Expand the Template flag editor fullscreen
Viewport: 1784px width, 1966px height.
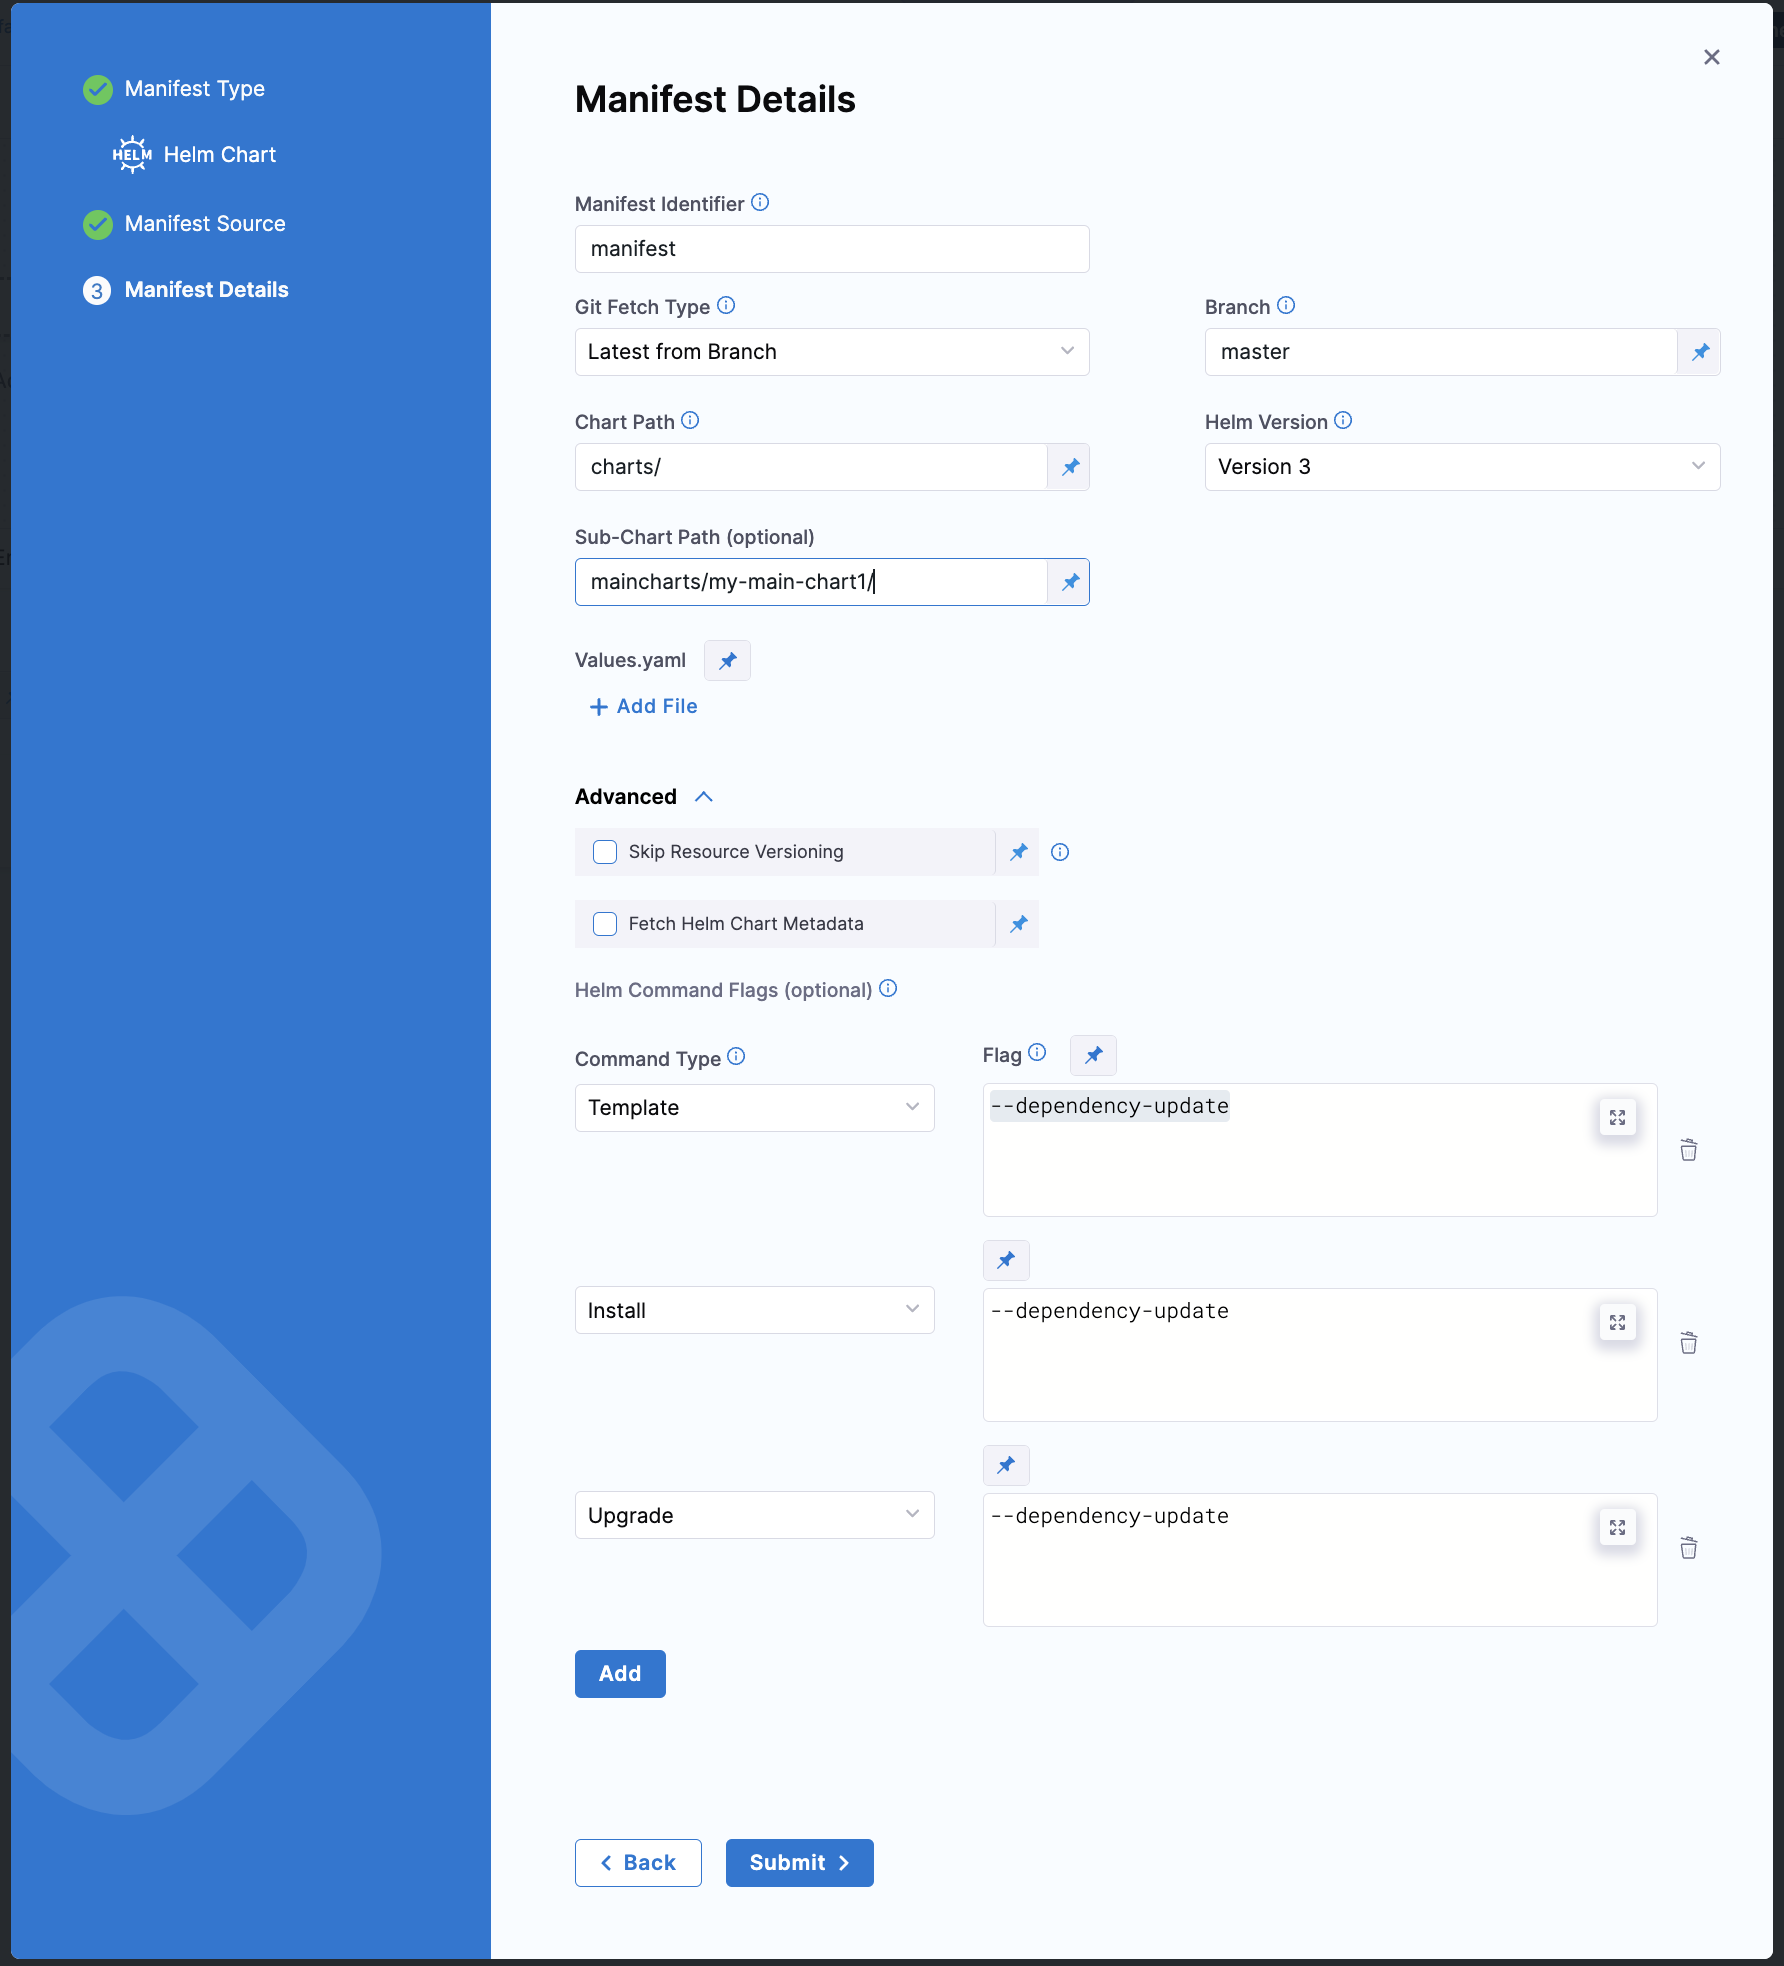coord(1617,1117)
